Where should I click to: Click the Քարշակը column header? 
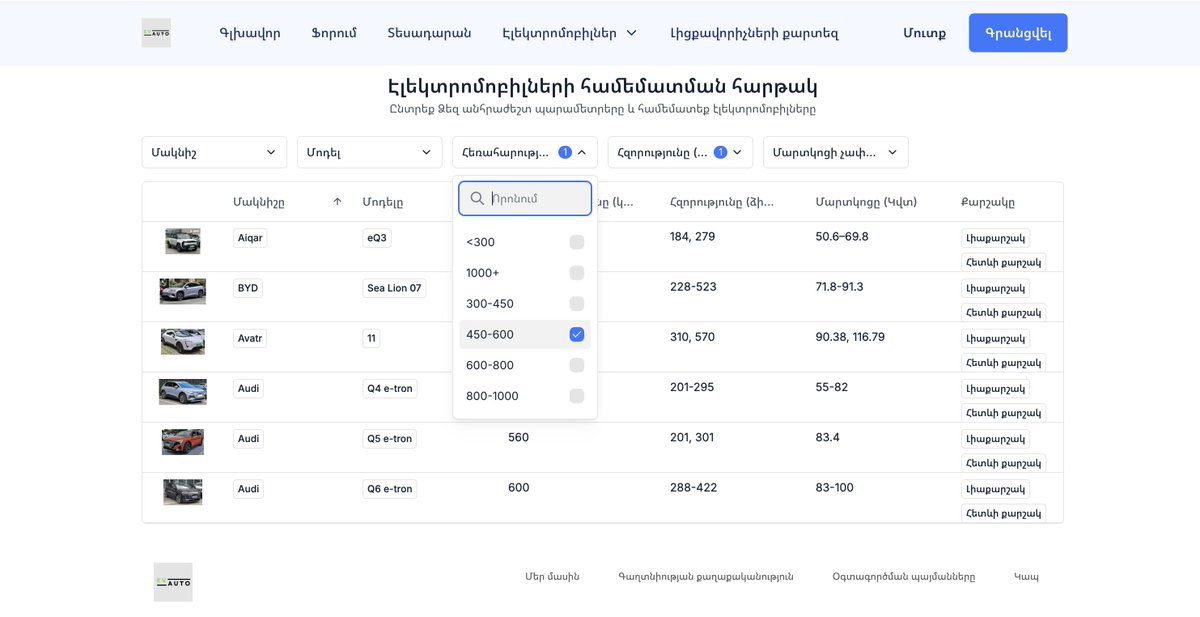click(x=988, y=202)
